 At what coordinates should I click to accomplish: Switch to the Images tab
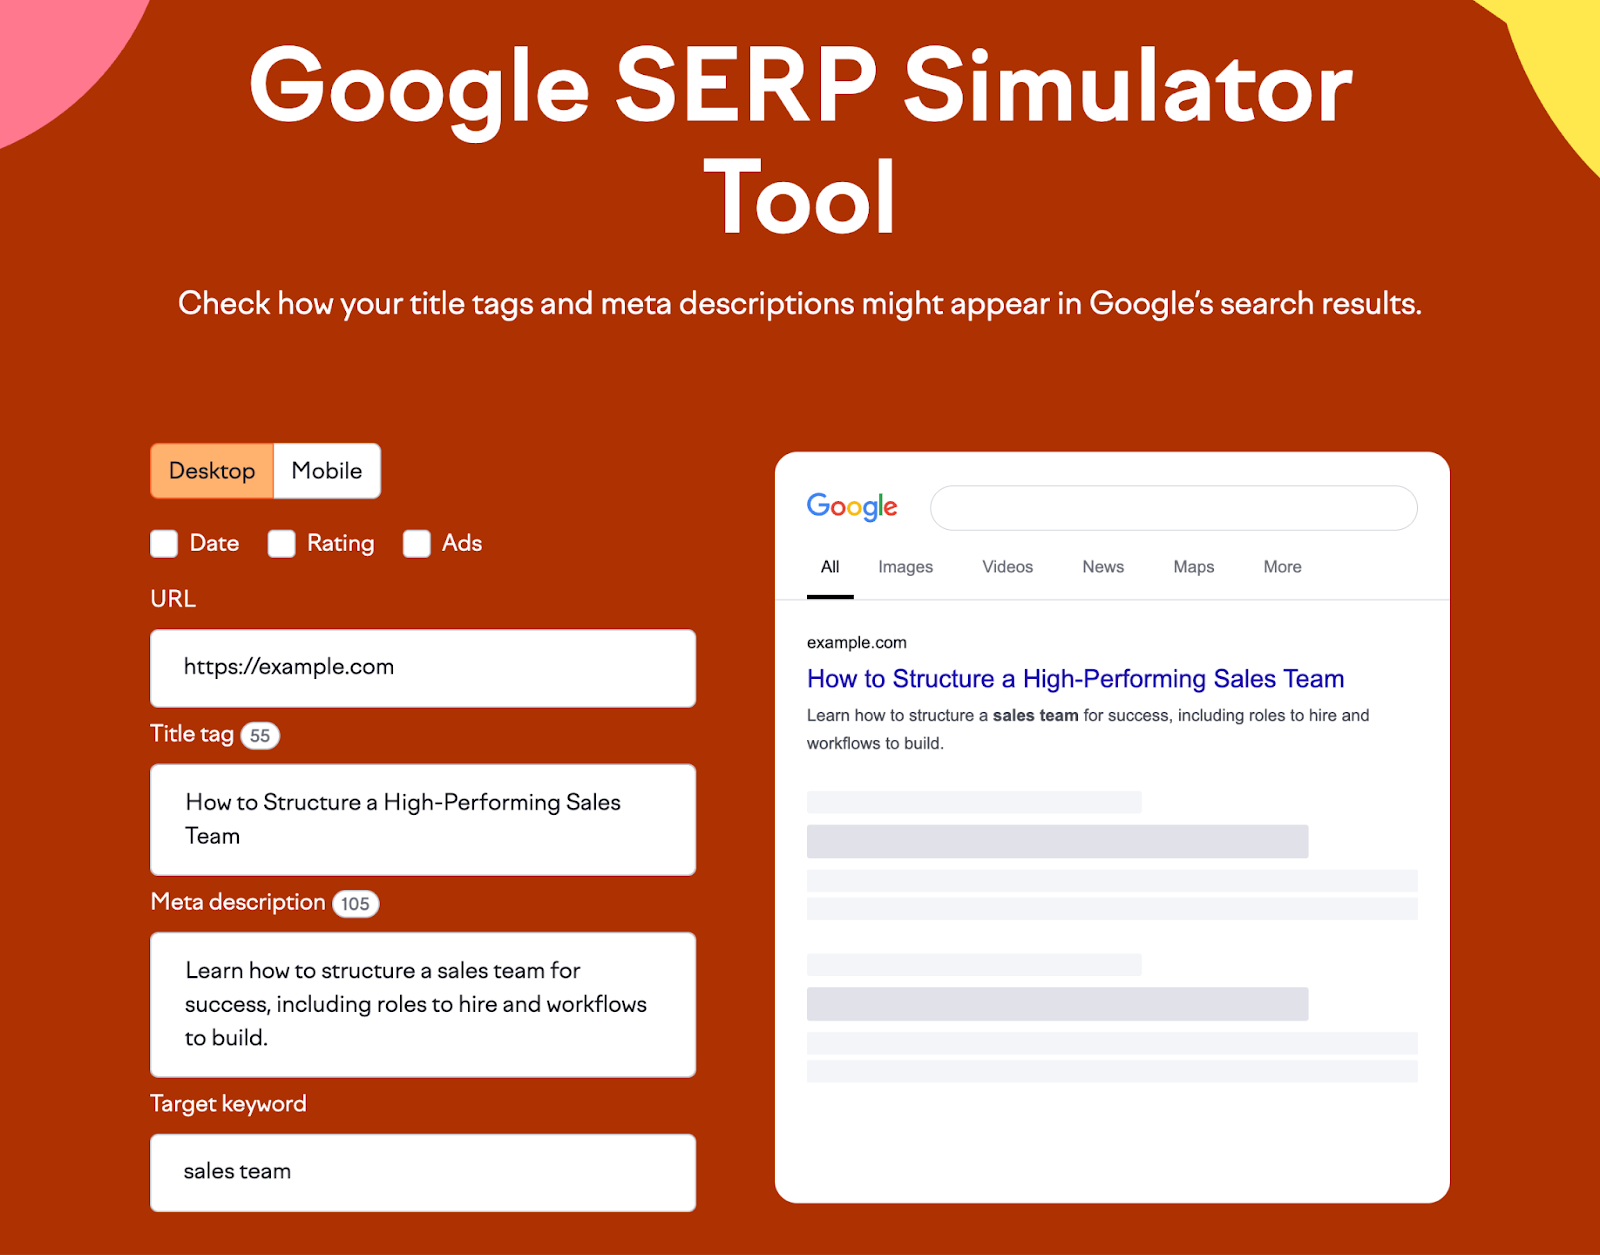[x=904, y=567]
